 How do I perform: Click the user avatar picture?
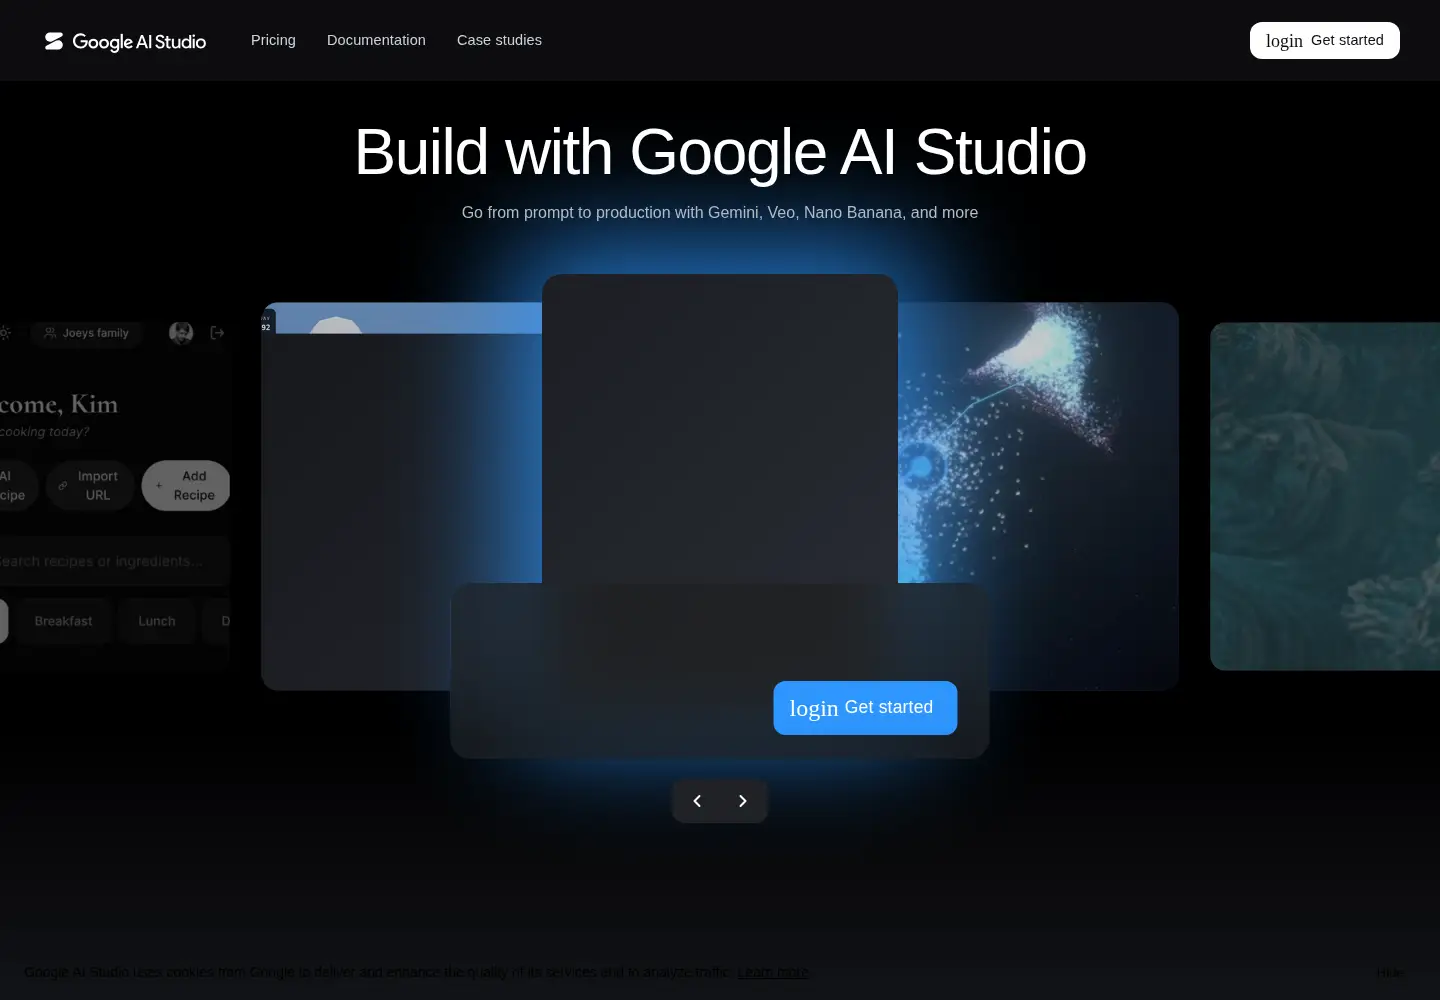pyautogui.click(x=181, y=333)
